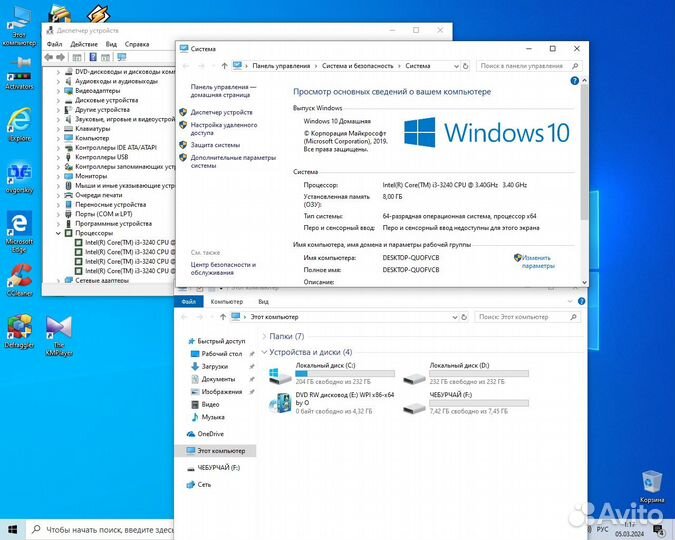The width and height of the screenshot is (675, 540).
Task: Open Local Disk (C:) drive
Action: point(331,373)
